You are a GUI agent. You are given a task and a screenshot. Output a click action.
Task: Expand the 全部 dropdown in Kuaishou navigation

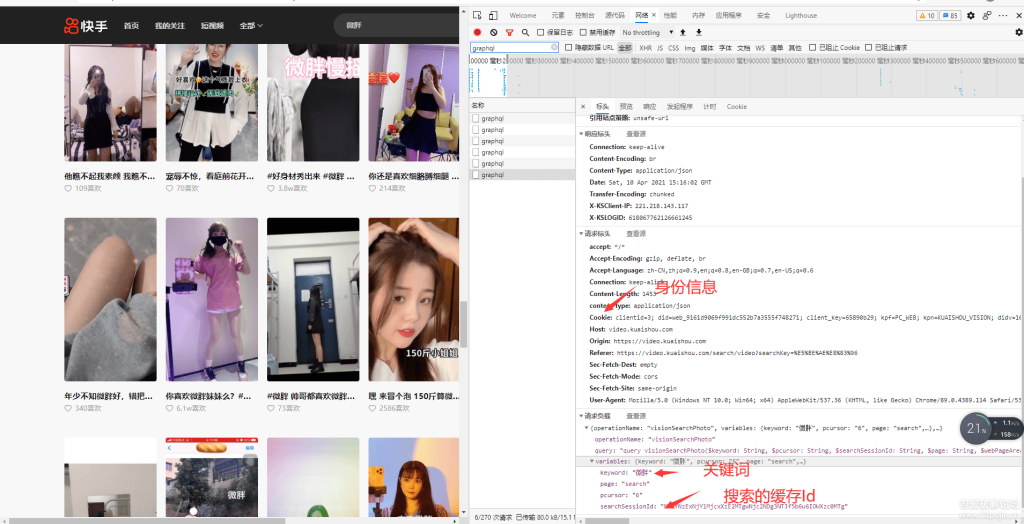click(x=251, y=25)
